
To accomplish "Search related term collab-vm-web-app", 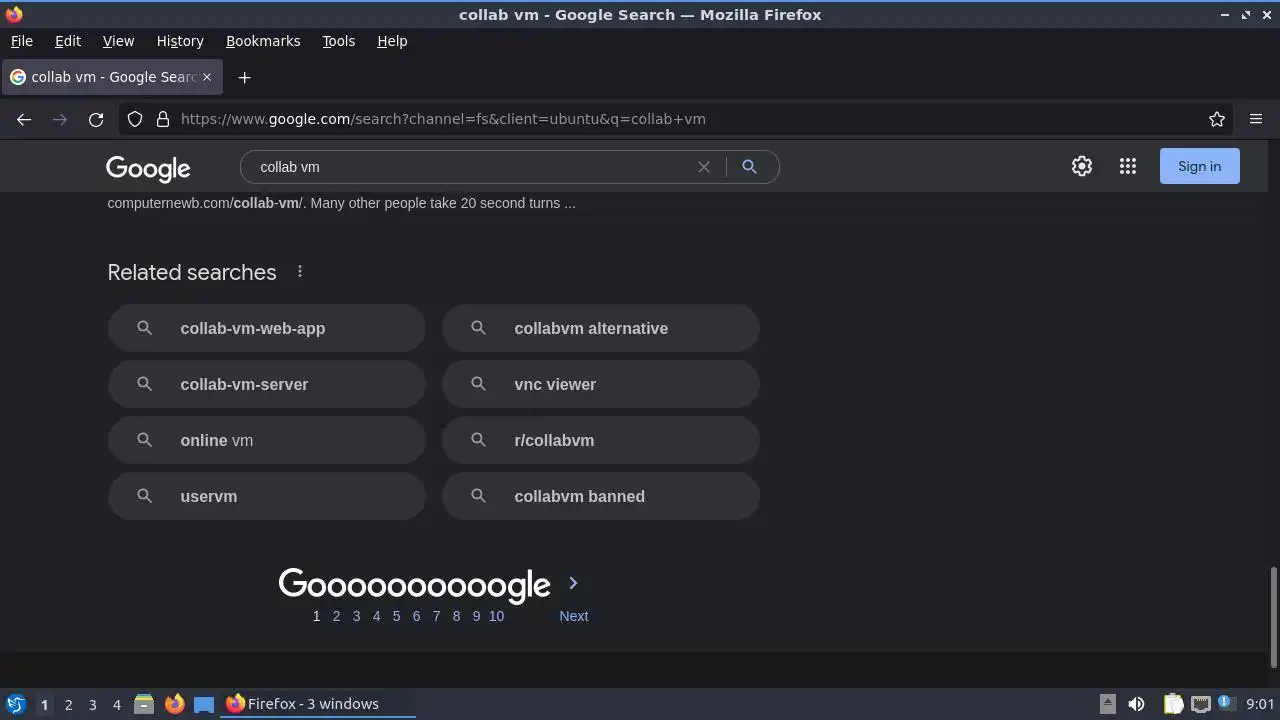I will click(x=267, y=328).
